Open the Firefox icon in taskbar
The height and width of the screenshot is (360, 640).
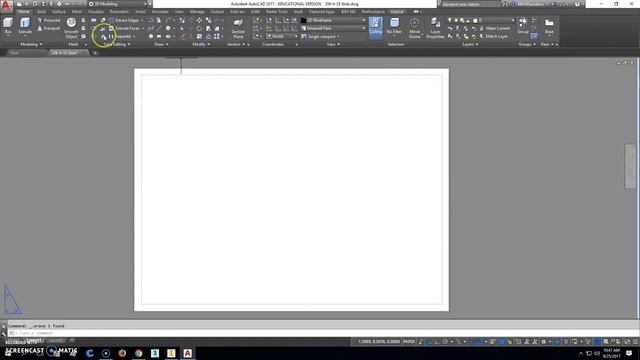(x=122, y=353)
